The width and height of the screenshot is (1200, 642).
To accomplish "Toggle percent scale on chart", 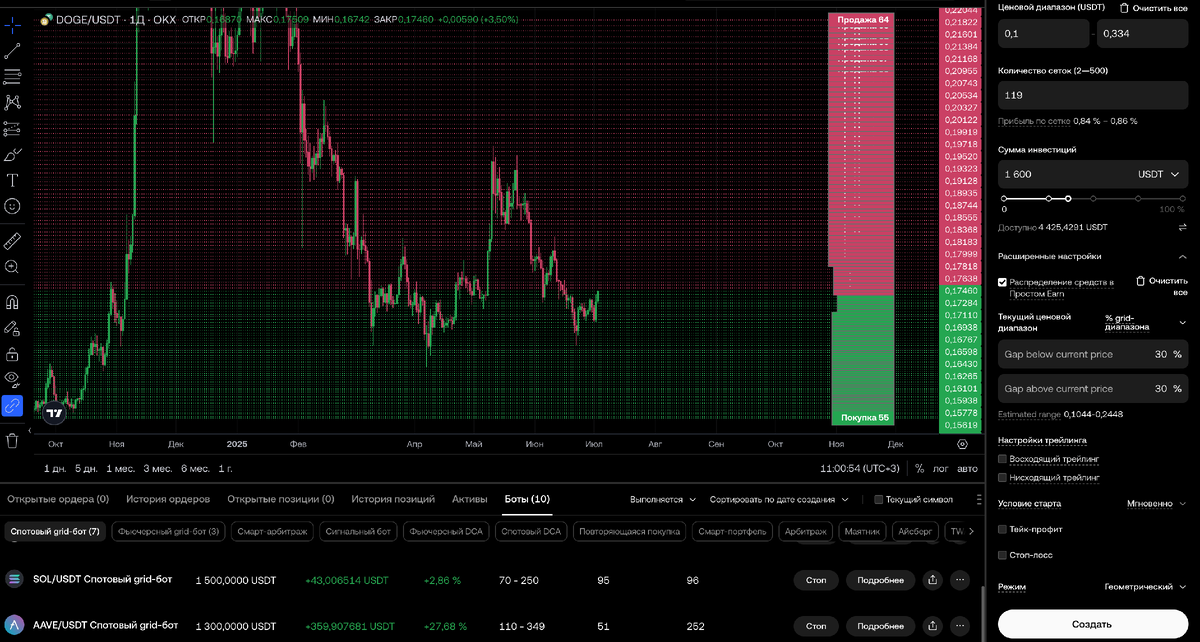I will point(920,468).
